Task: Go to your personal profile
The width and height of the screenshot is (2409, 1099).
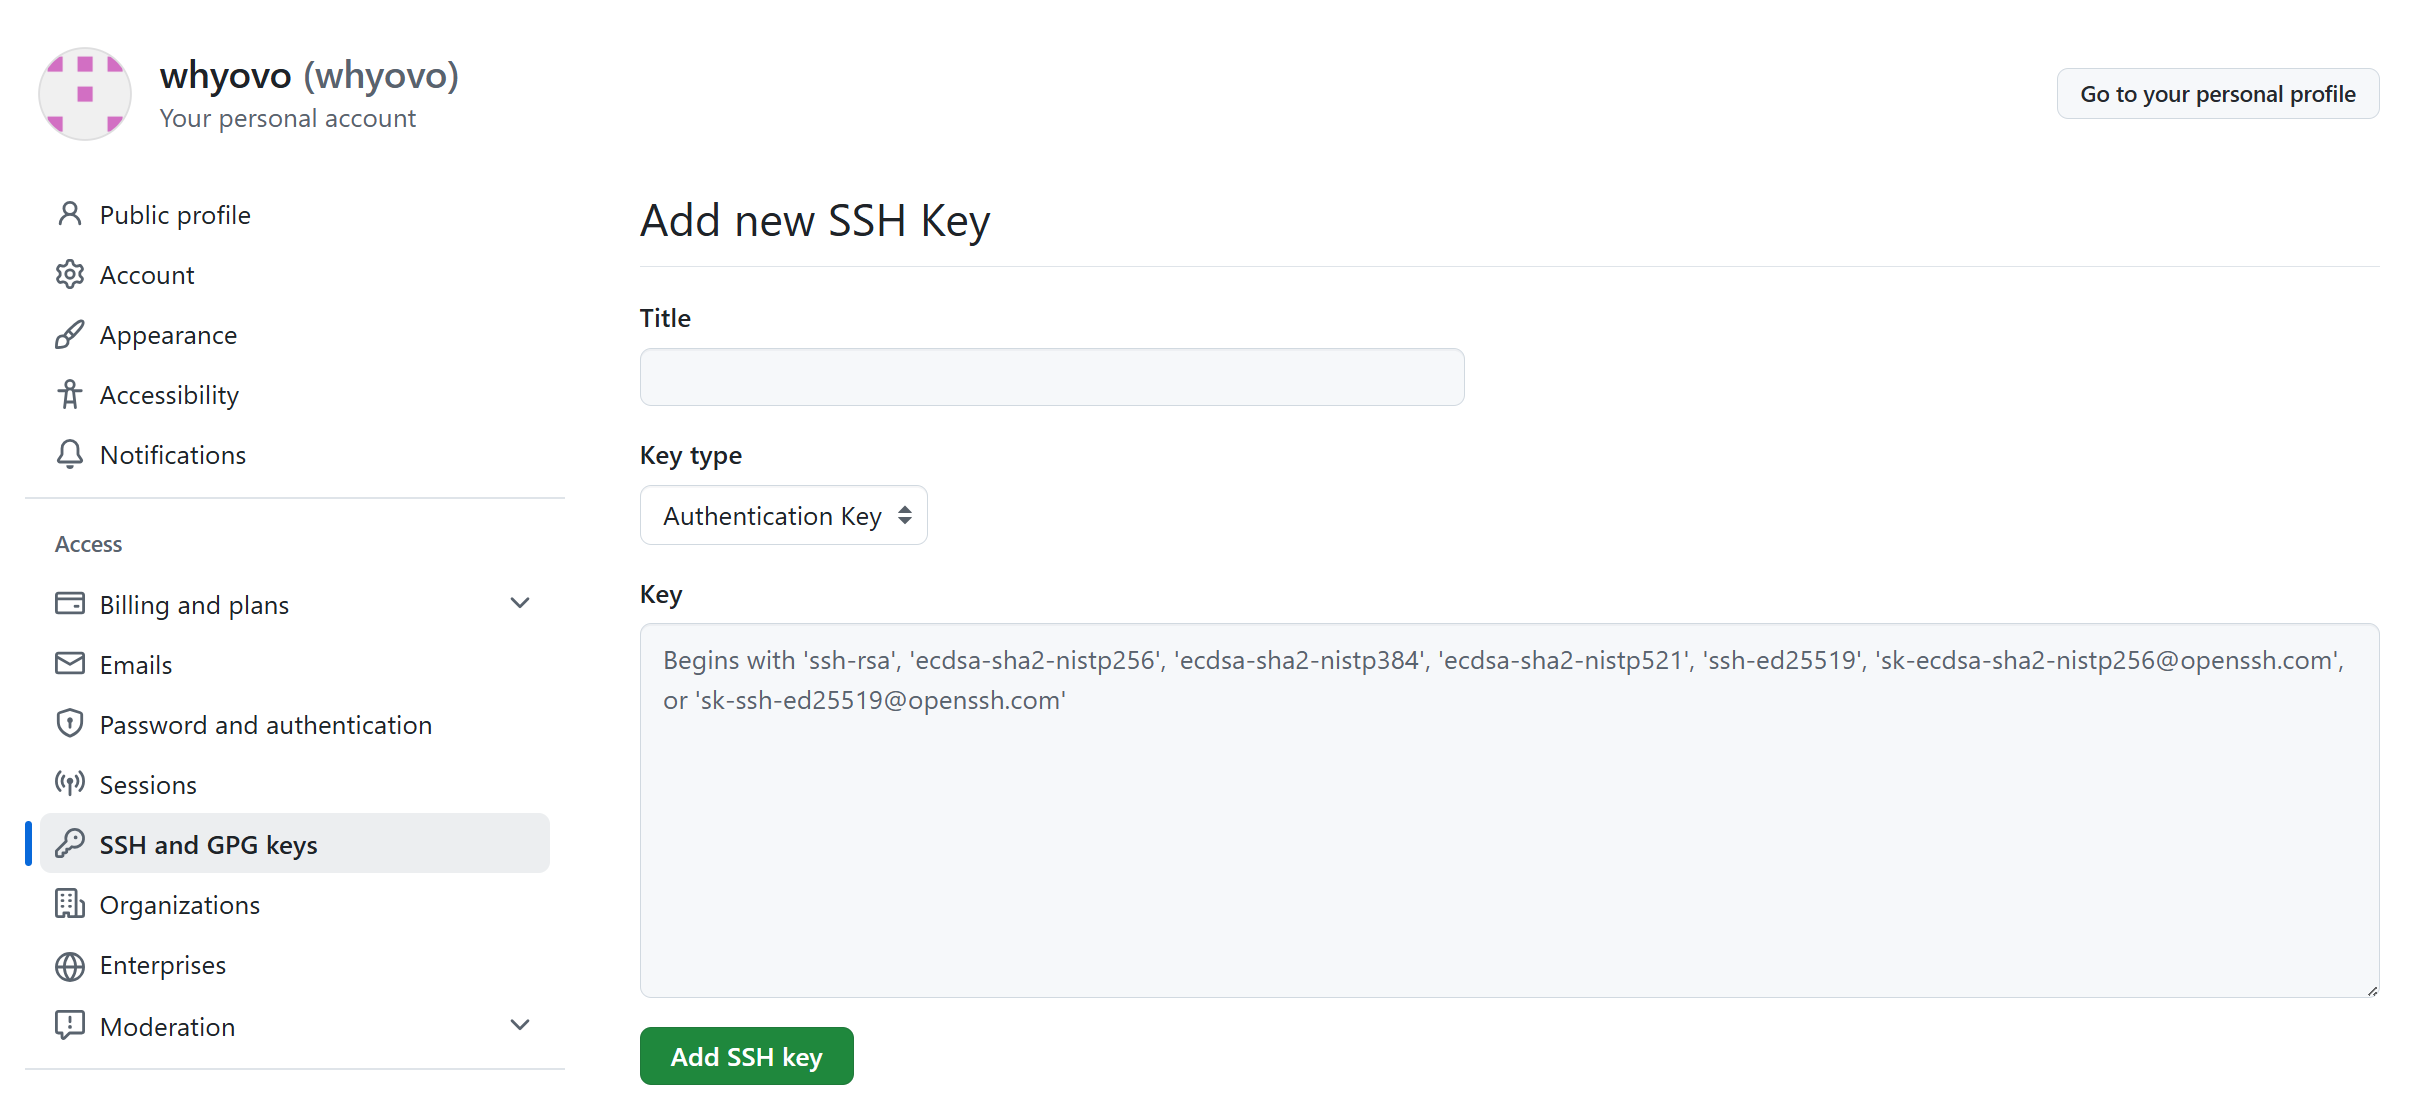Action: (2218, 94)
